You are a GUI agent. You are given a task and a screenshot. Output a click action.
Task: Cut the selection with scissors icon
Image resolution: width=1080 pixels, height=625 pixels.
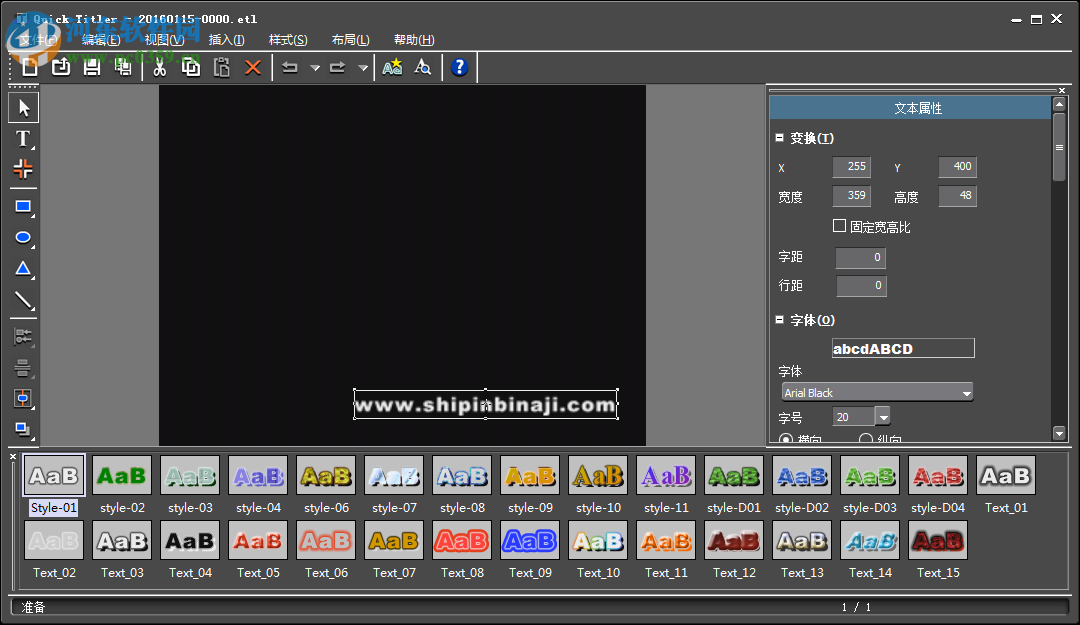160,68
